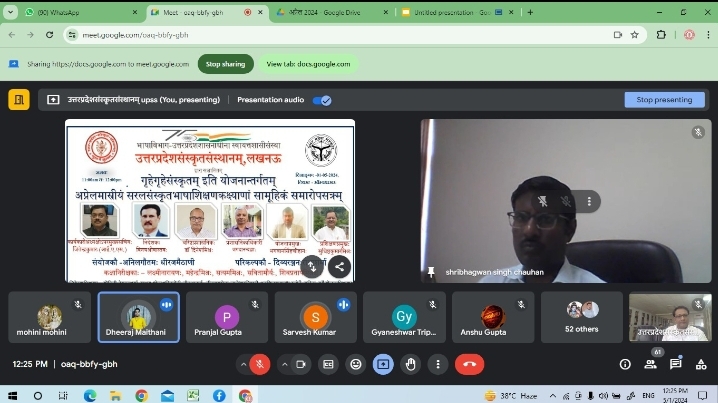Click the Stop presenting button
This screenshot has width=718, height=403.
664,100
